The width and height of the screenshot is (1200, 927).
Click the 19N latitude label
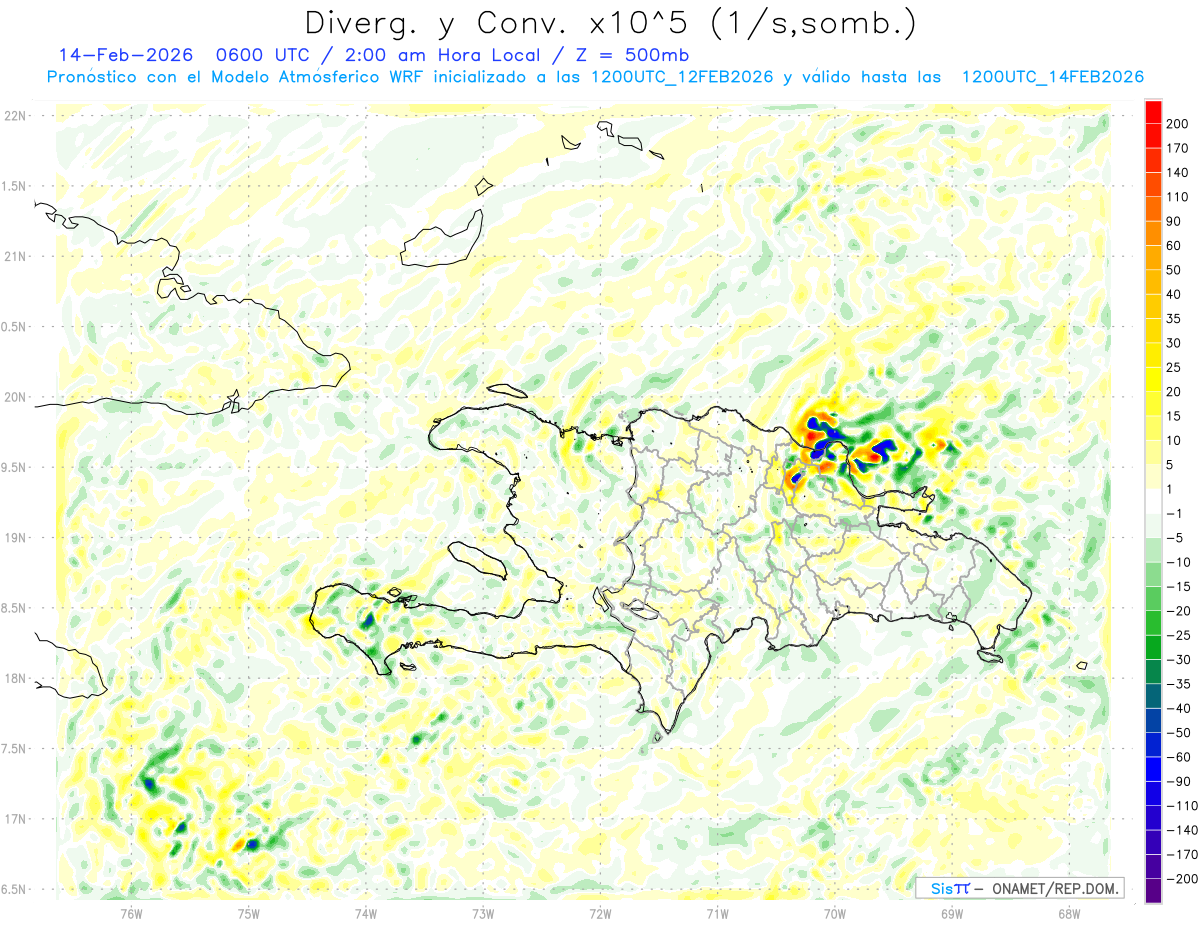pyautogui.click(x=15, y=538)
